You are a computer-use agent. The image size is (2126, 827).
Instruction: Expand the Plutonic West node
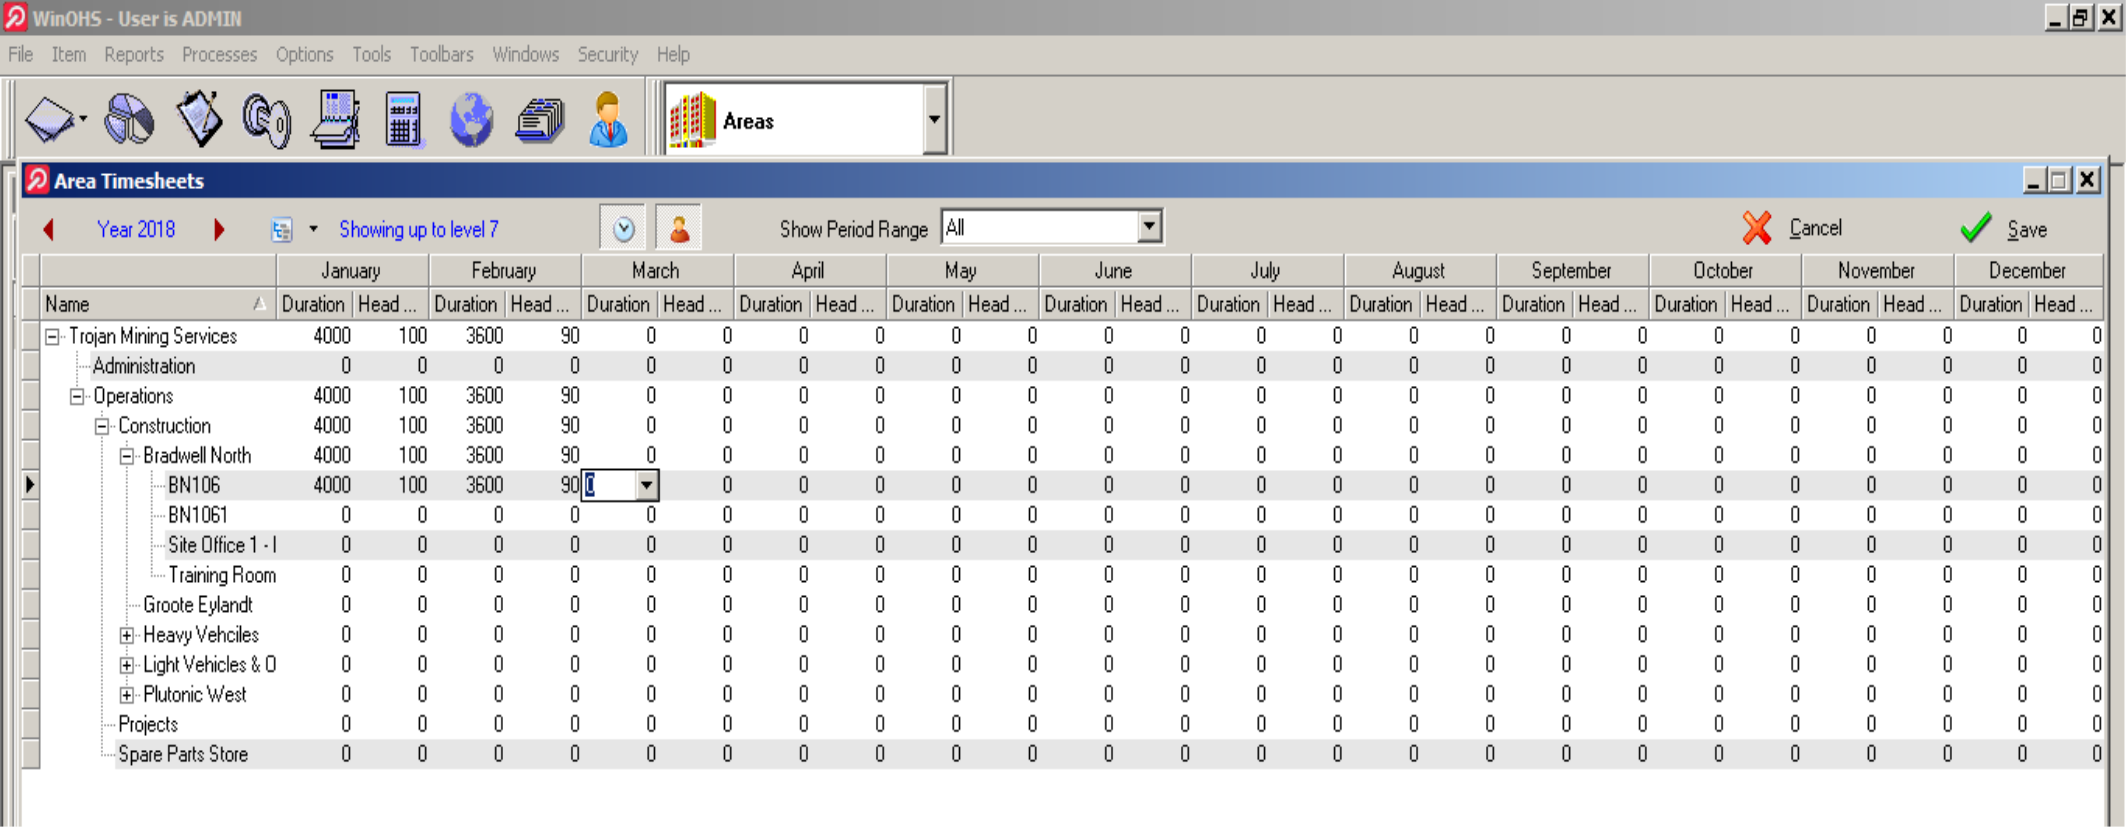[127, 695]
